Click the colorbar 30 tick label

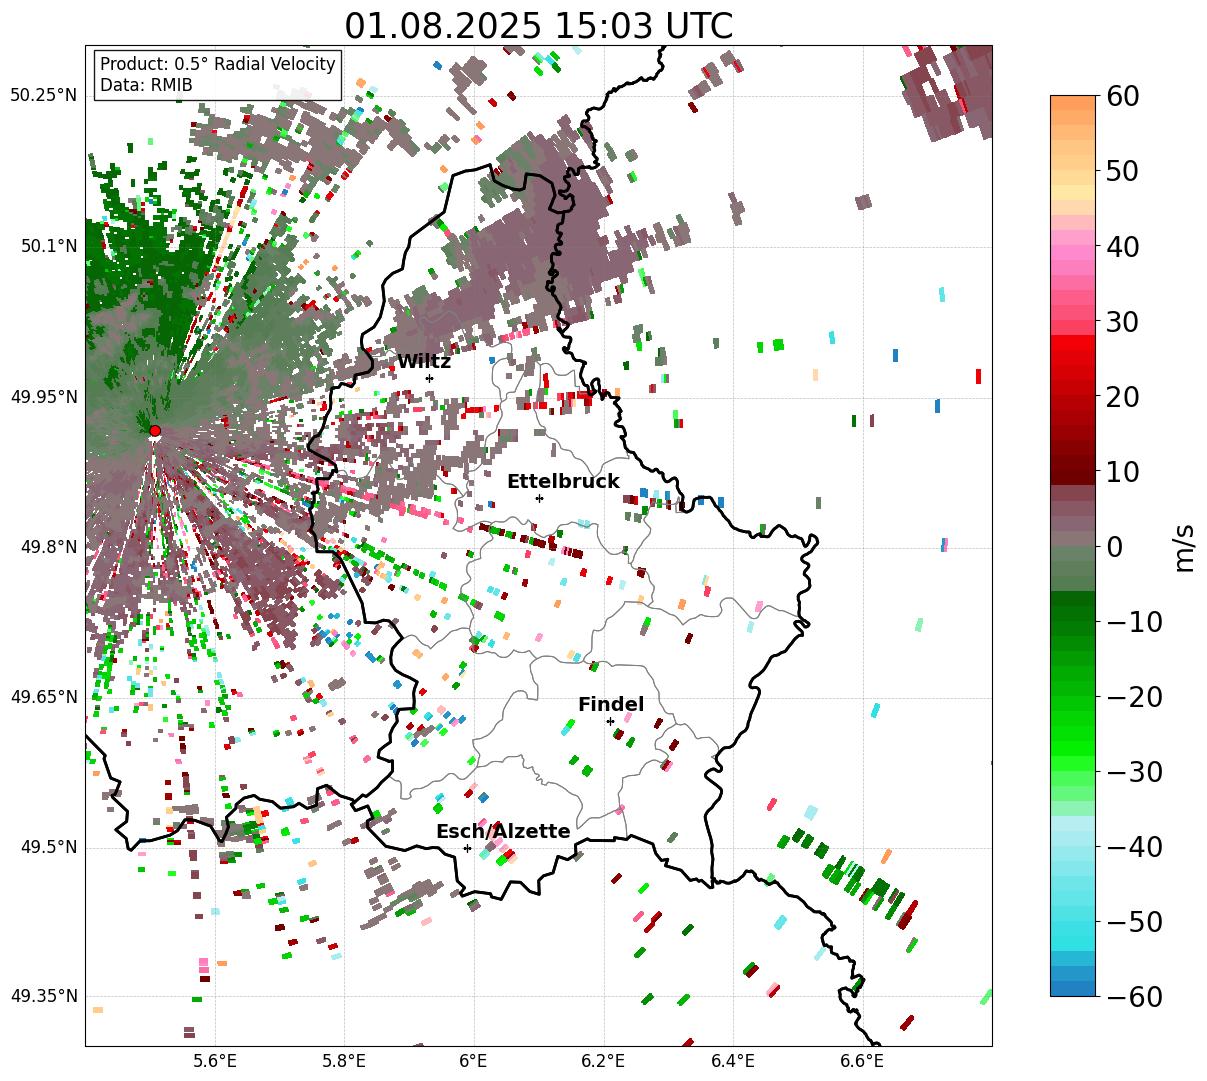[1122, 322]
